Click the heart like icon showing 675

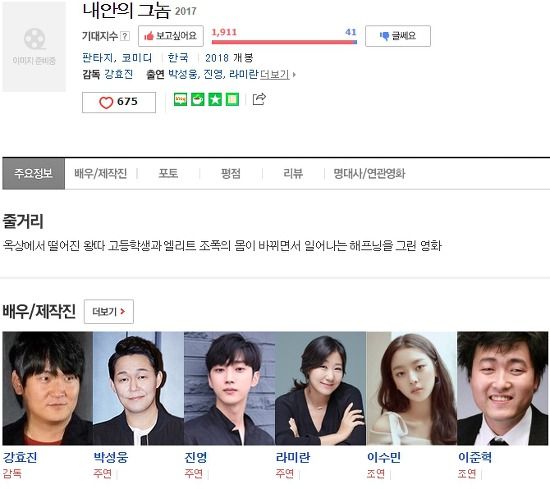point(106,102)
